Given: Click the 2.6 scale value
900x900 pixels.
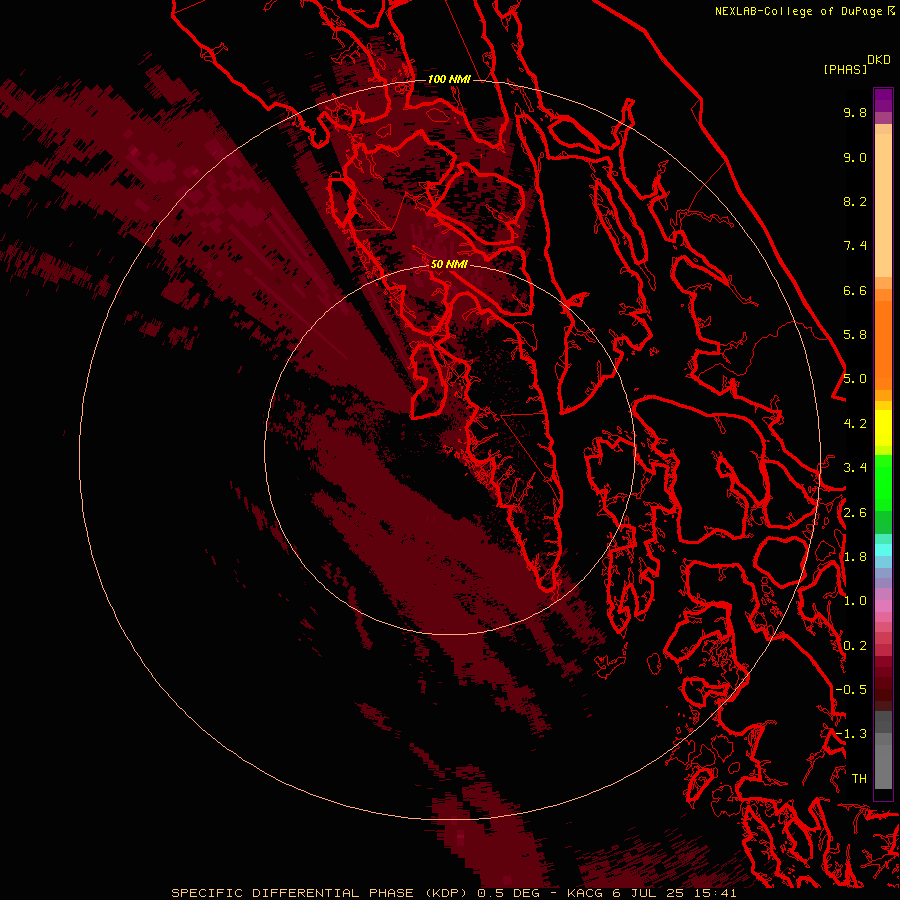Looking at the screenshot, I should [x=855, y=513].
